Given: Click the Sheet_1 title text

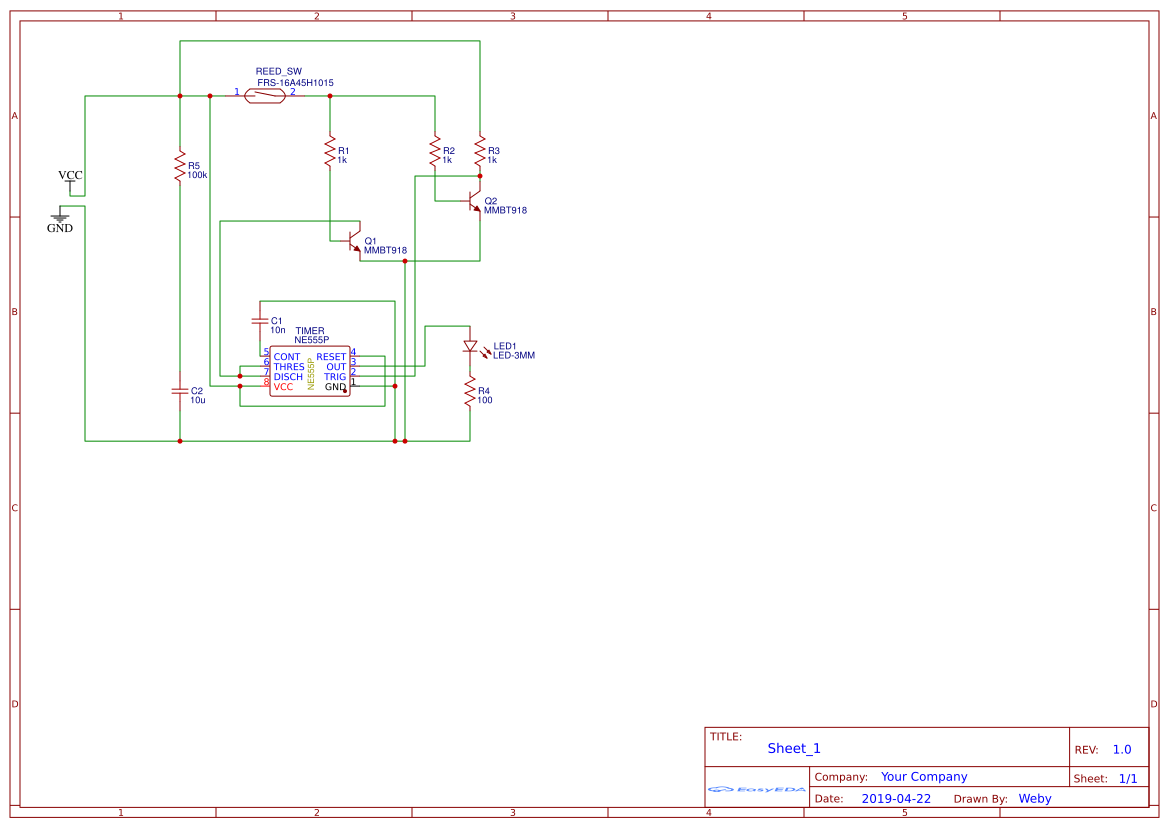Looking at the screenshot, I should (793, 748).
